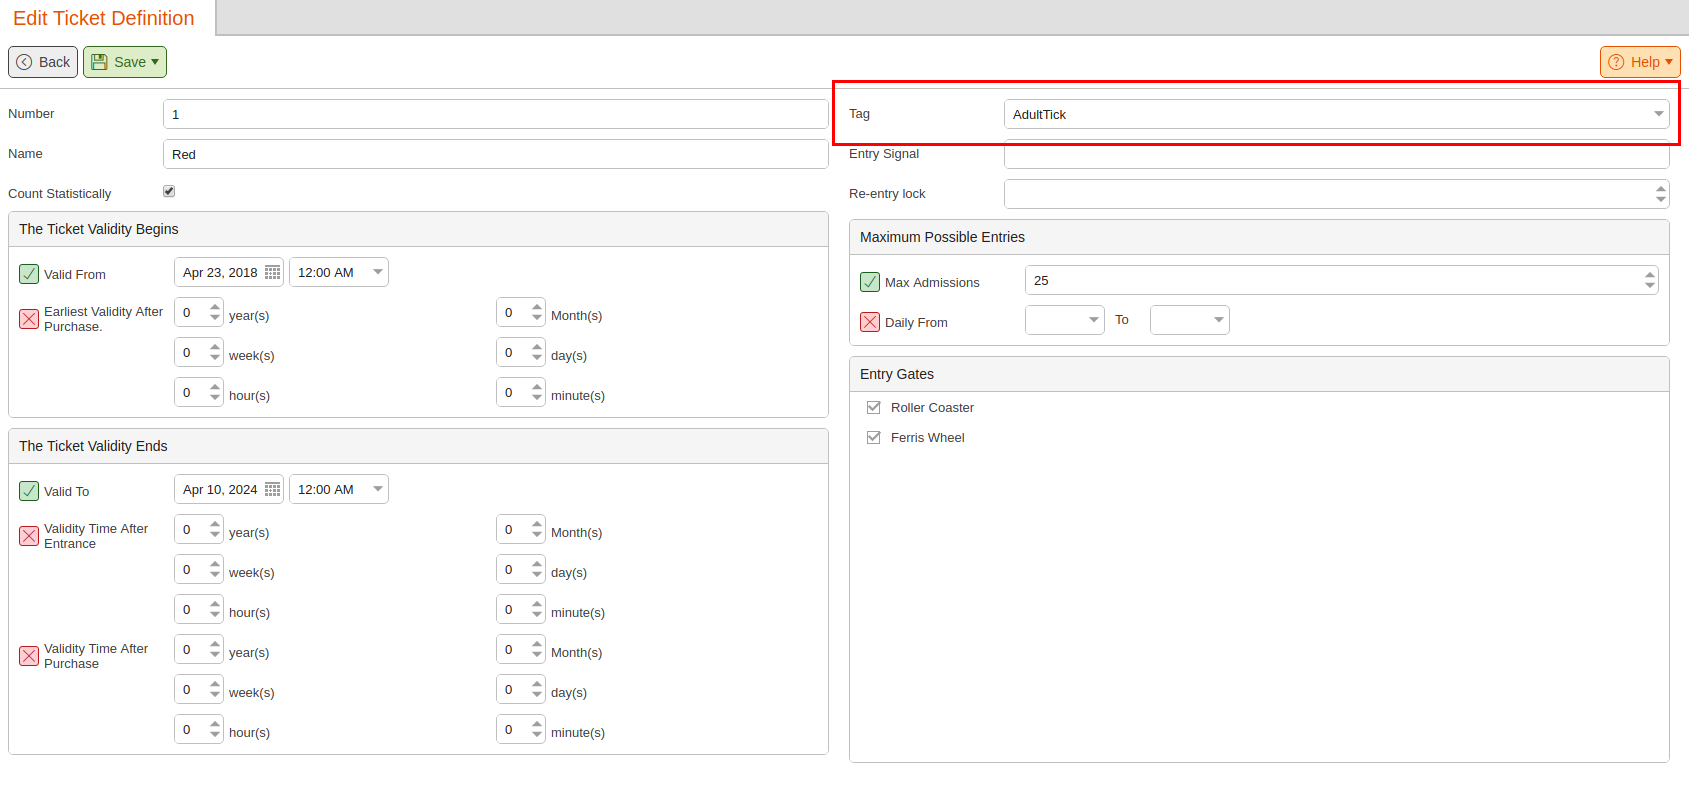
Task: Click the Maximum Possible Entries header
Action: click(x=1259, y=237)
